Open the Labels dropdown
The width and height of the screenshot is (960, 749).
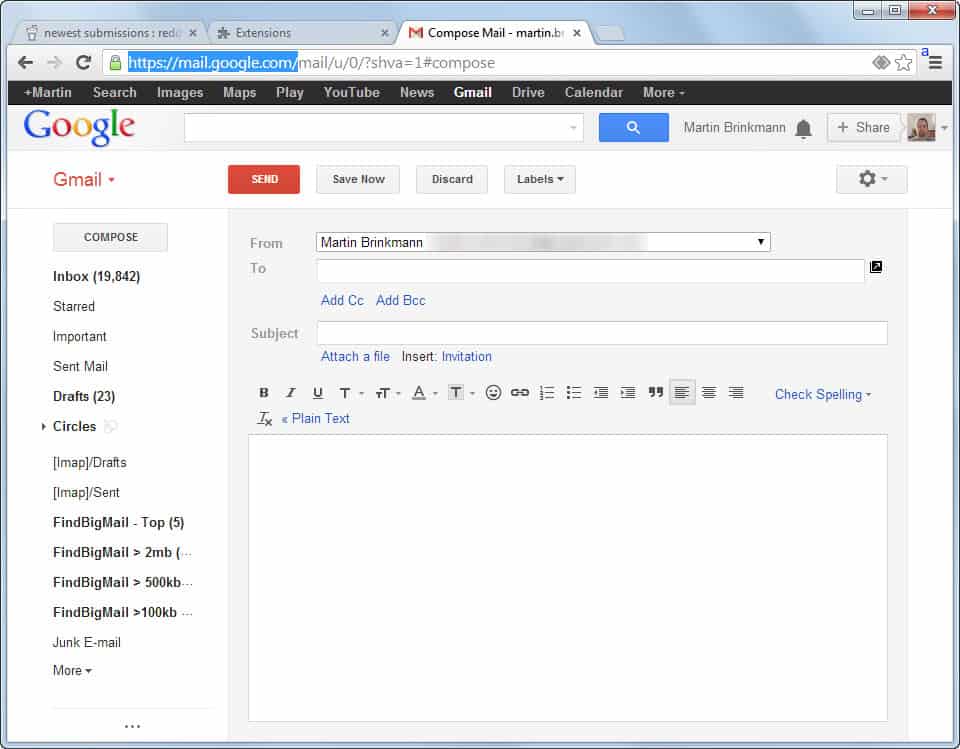539,179
